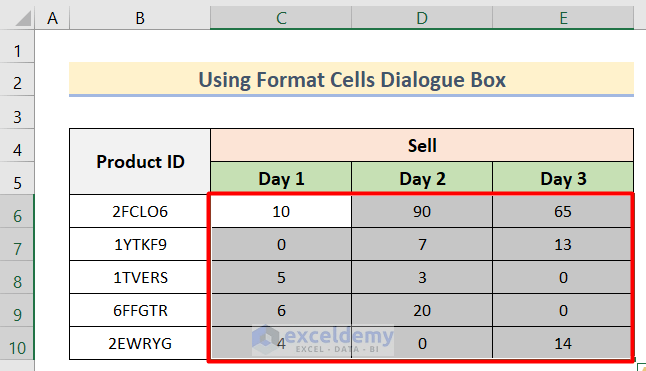Select the cell containing 1YTKF9
The image size is (646, 371).
(140, 244)
